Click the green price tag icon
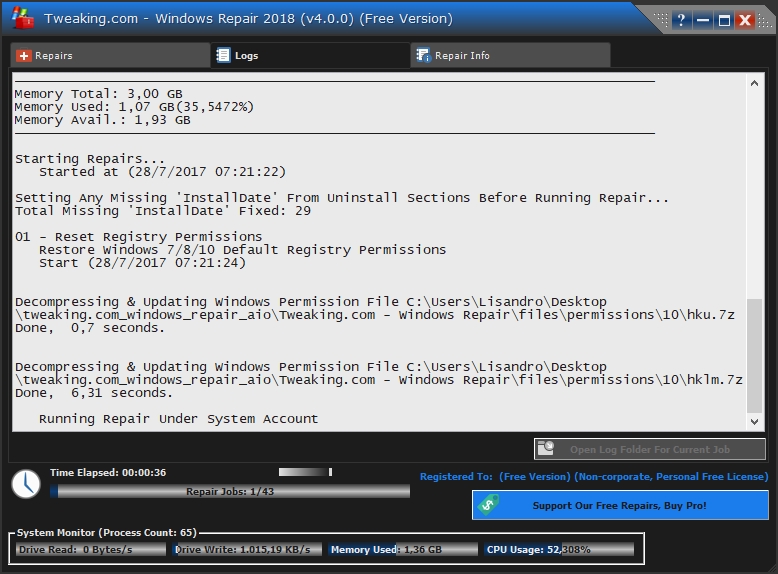Screen dimensions: 778x574 [489, 505]
